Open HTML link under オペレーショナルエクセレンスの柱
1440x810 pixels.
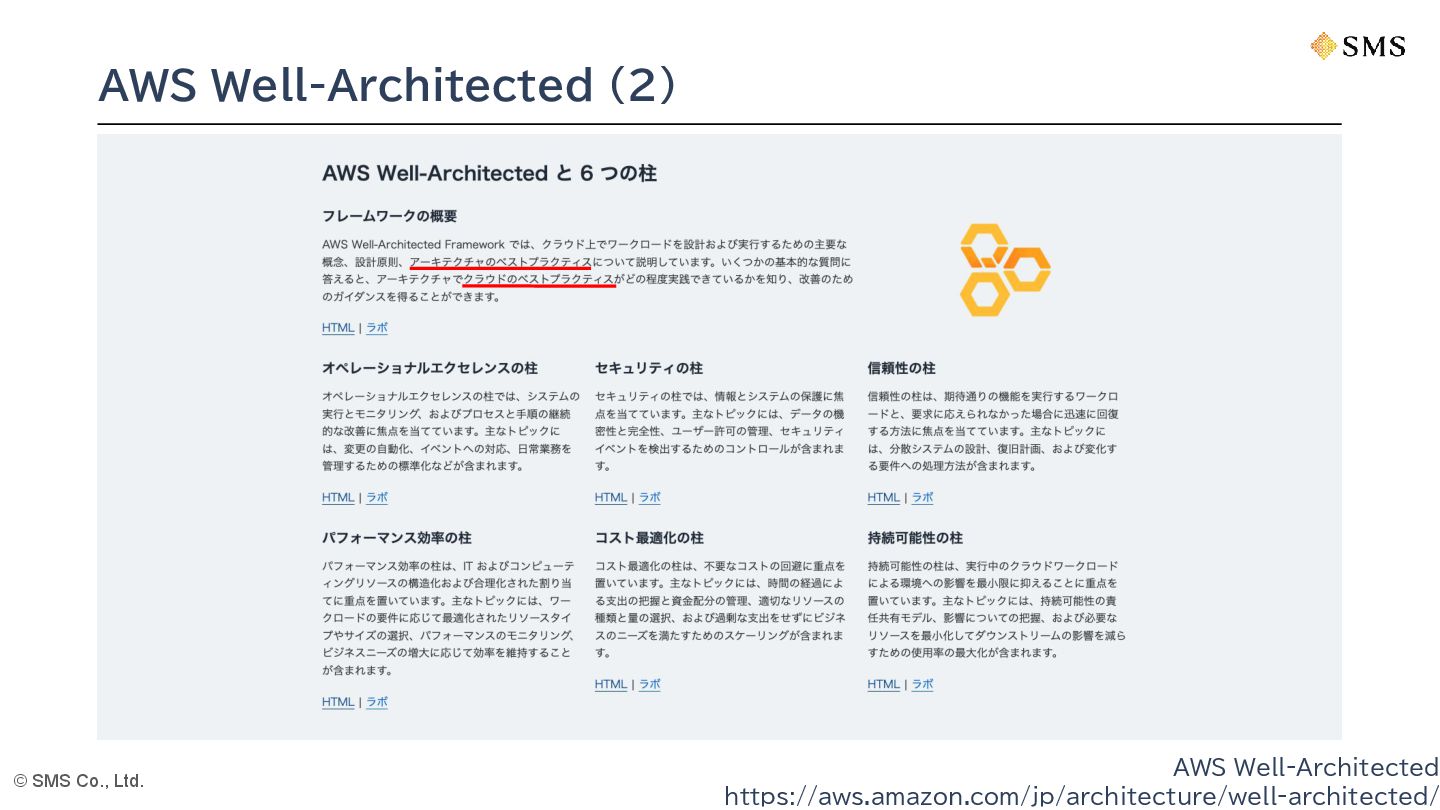point(338,498)
